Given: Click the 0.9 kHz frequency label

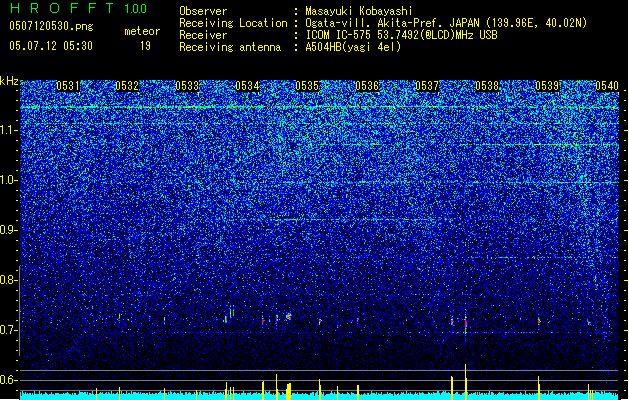Looking at the screenshot, I should (8, 230).
